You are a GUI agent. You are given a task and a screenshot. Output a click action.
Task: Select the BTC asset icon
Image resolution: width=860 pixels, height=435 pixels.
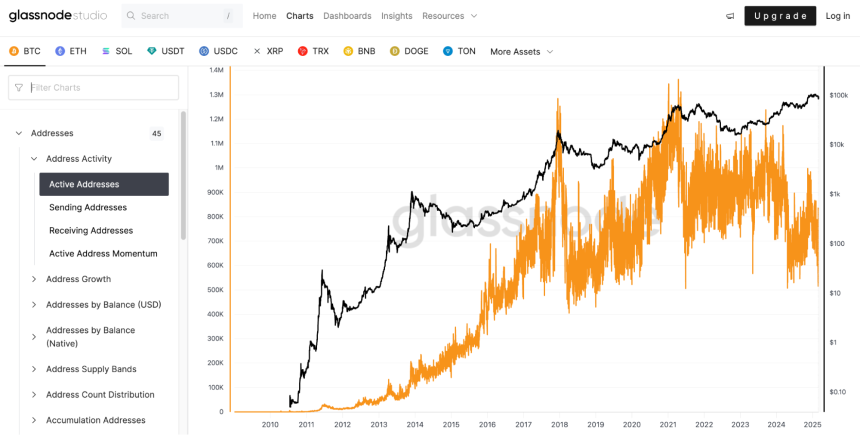tap(14, 52)
